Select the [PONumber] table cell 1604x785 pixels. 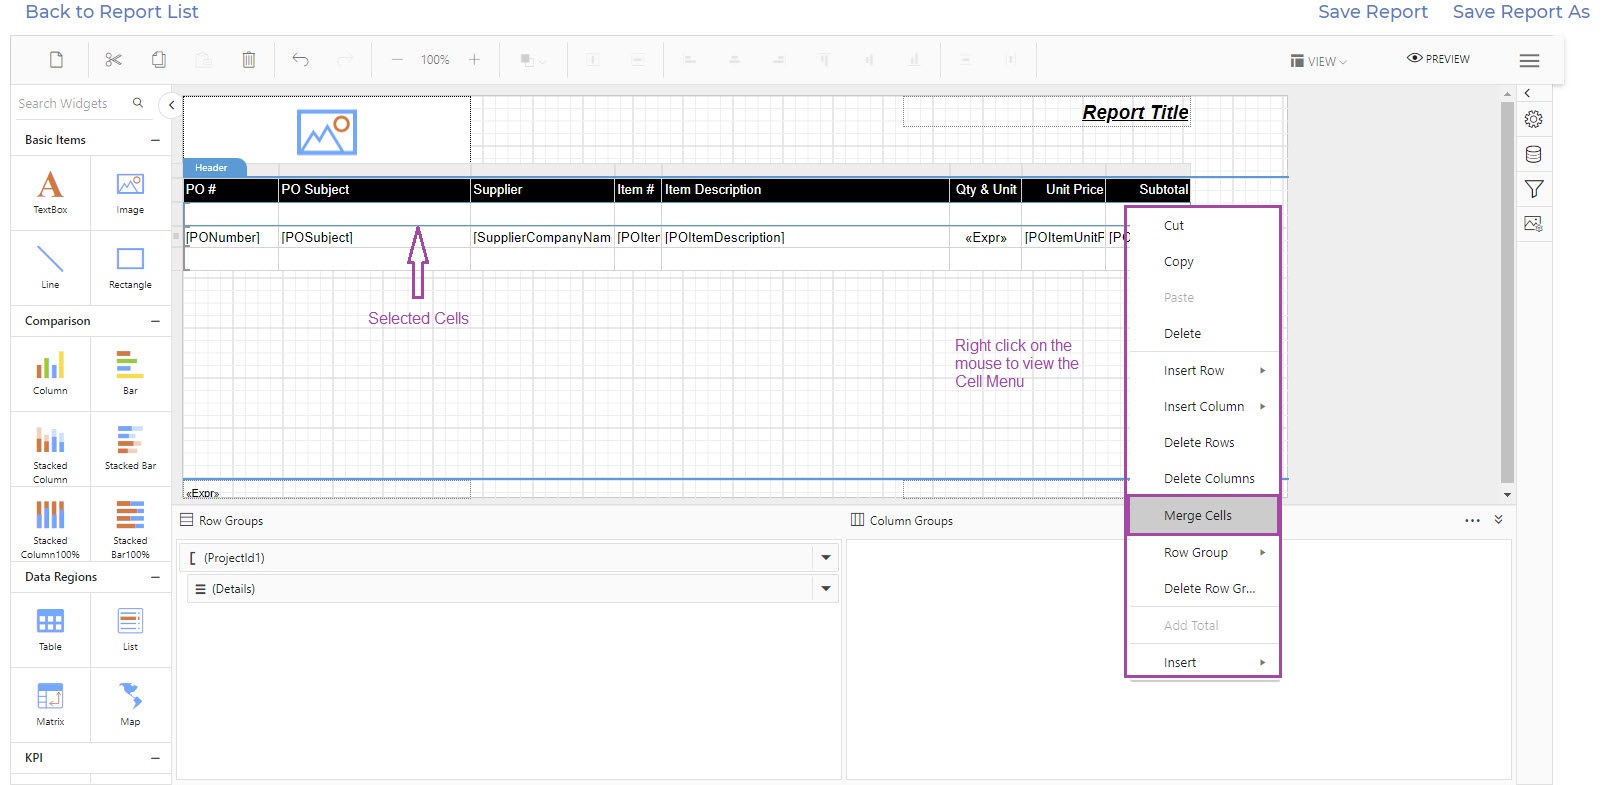coord(231,238)
